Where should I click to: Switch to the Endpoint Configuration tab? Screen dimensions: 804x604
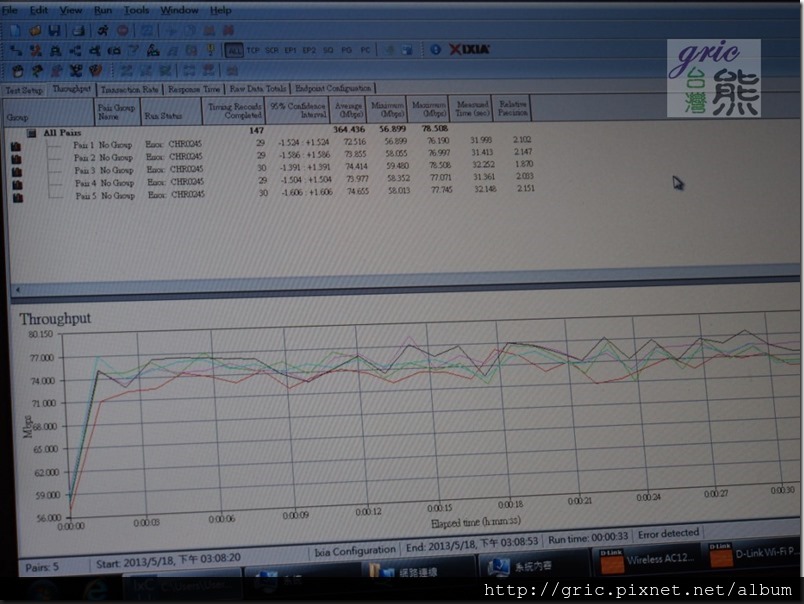pos(333,88)
